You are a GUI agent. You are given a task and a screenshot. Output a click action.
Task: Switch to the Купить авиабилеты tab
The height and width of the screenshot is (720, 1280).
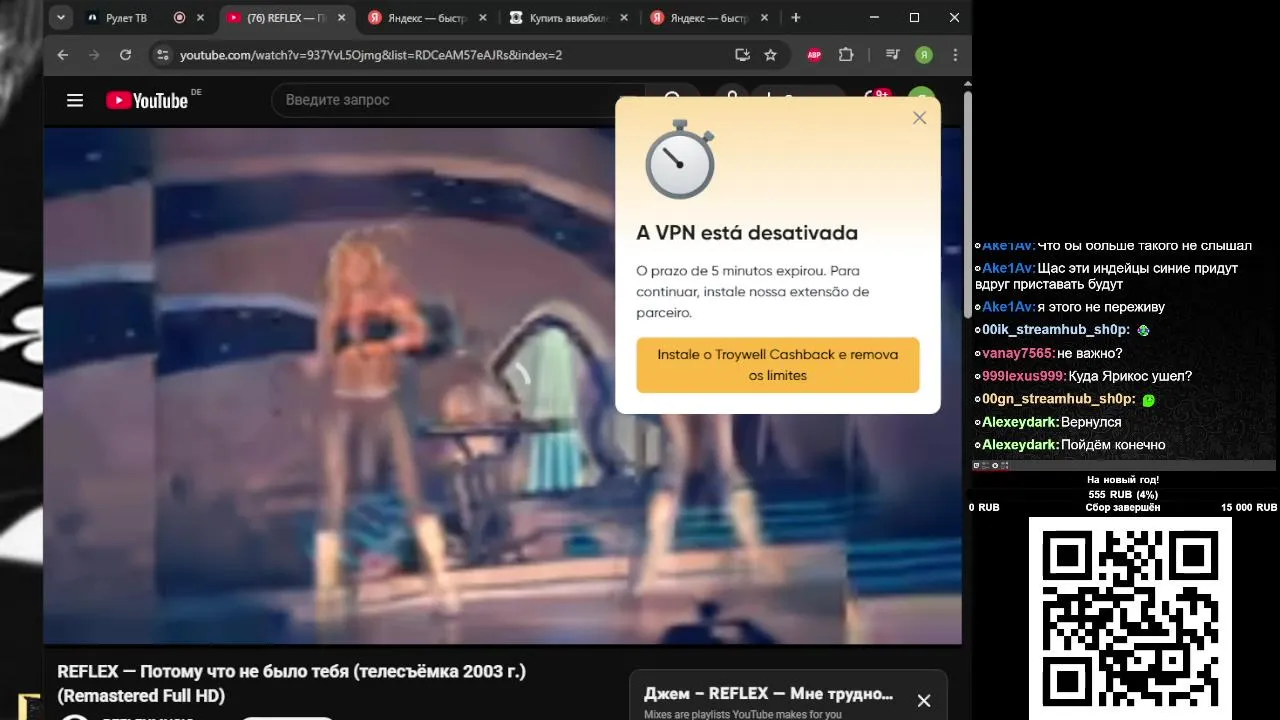[567, 18]
